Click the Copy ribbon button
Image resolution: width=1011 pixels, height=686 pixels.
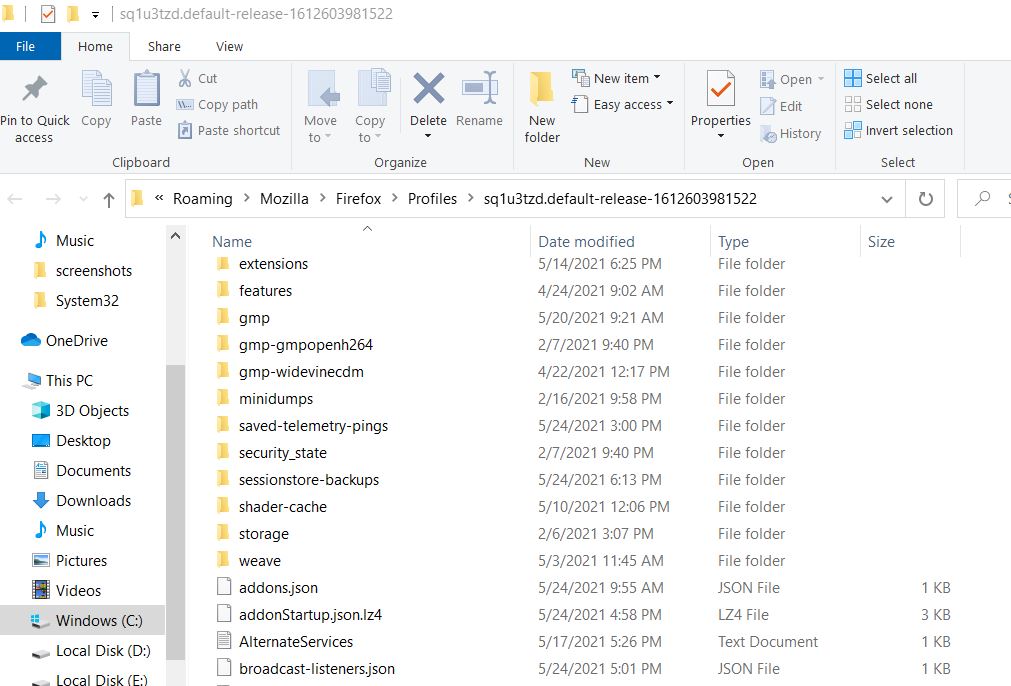[x=96, y=99]
